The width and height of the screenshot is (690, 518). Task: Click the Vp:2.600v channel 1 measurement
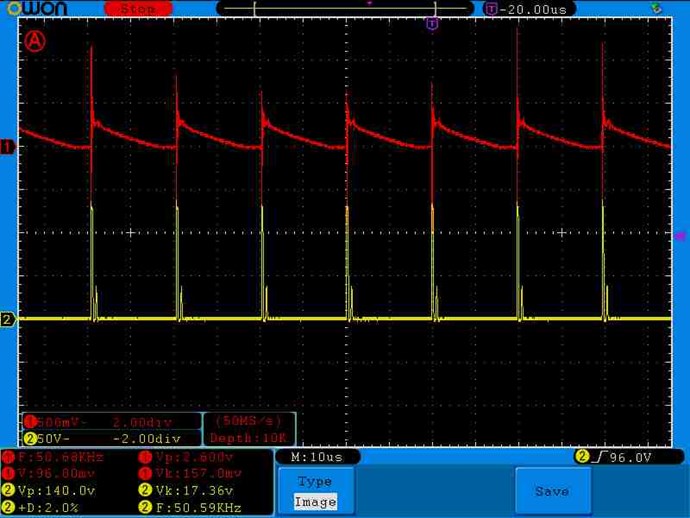187,457
